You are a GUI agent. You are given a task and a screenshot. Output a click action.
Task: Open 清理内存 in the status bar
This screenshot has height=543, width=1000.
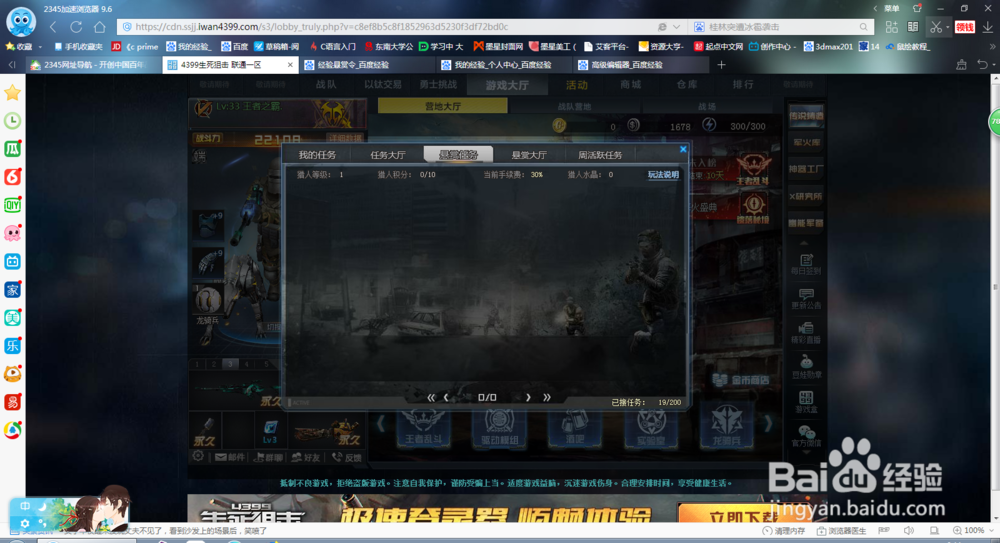coord(784,531)
